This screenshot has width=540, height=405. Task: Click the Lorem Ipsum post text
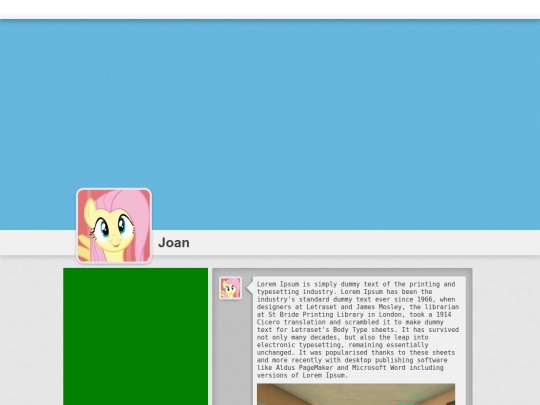click(358, 330)
